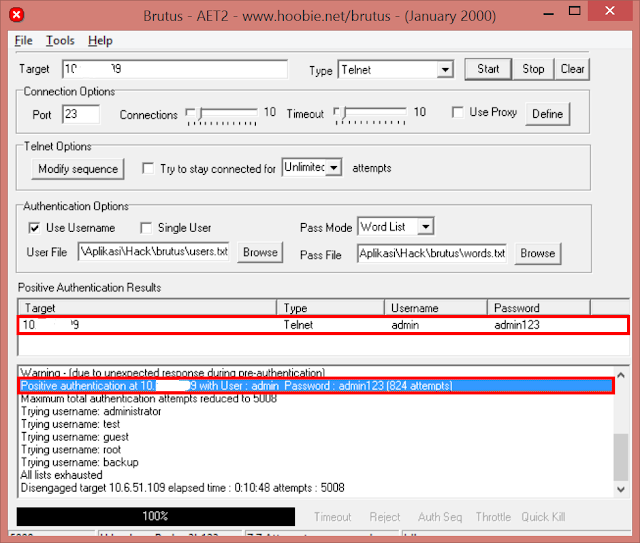Click the log line 'Trying username: test'
This screenshot has width=640, height=543.
[x=70, y=424]
